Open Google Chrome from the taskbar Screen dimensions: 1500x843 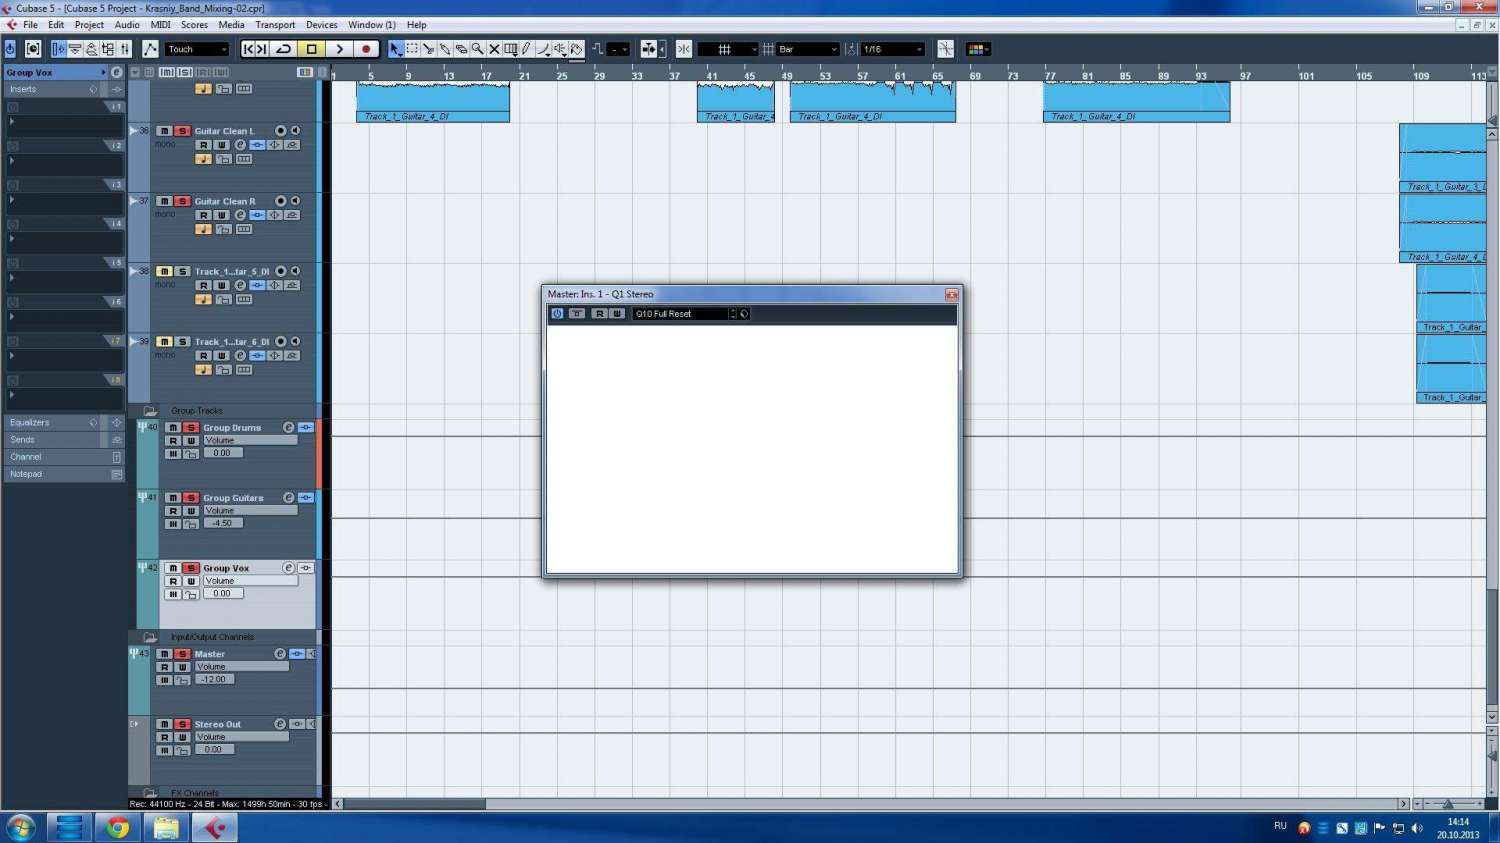click(118, 828)
